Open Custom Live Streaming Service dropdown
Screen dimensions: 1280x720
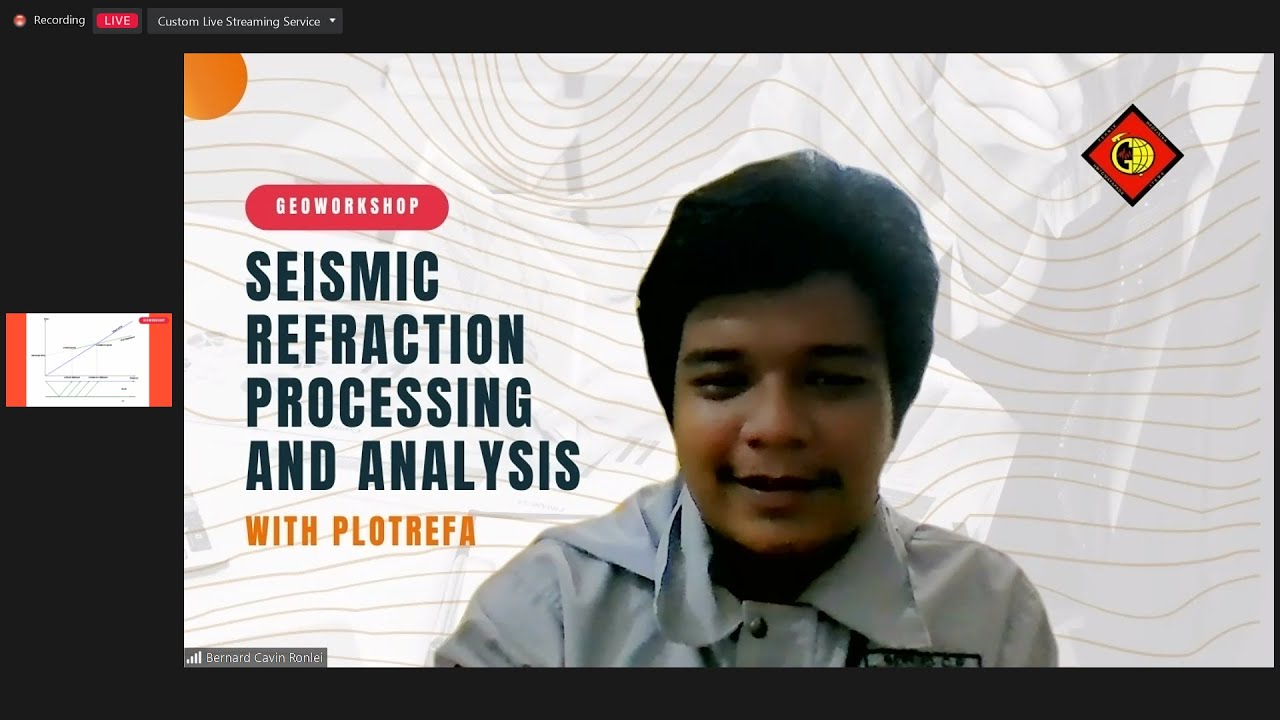coord(245,21)
